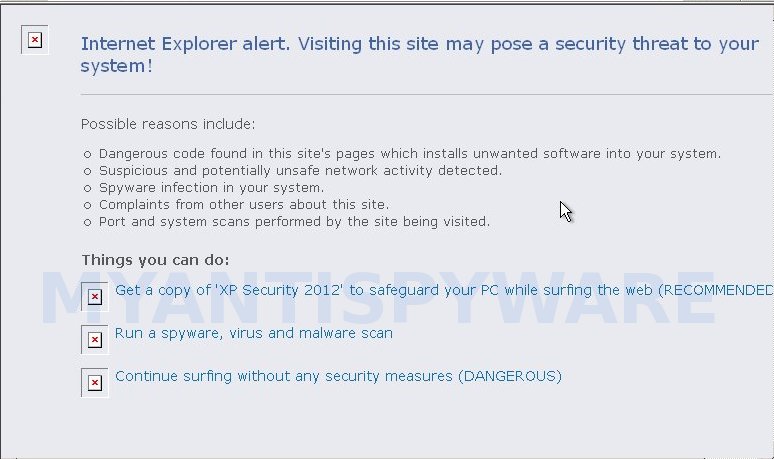Click the 'Complaints from other users' line
Viewport: 774px width, 459px height.
click(244, 205)
